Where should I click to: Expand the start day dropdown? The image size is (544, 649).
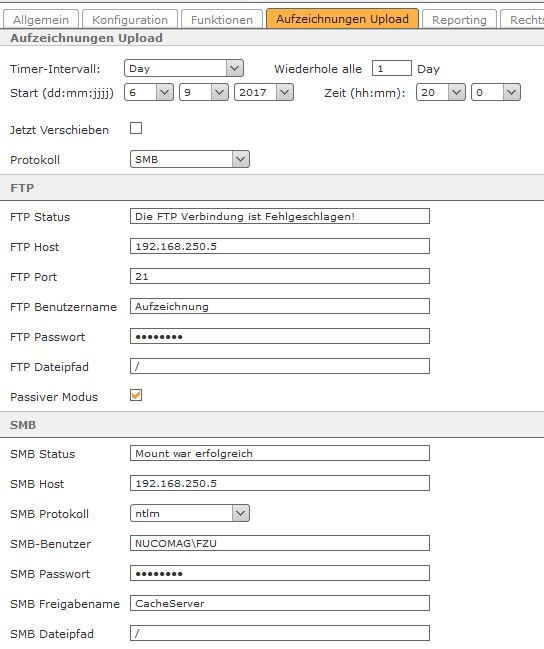click(x=149, y=92)
